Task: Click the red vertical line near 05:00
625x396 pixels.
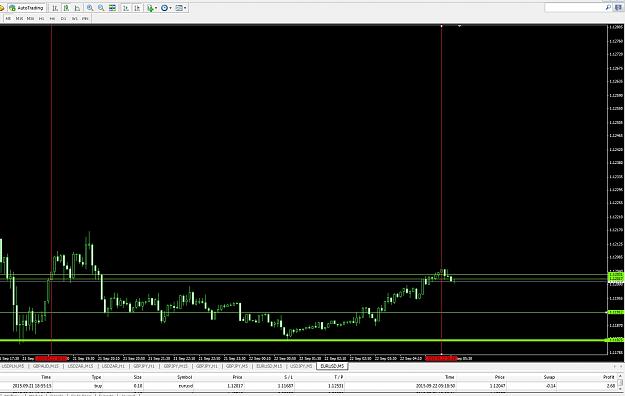Action: (441, 189)
